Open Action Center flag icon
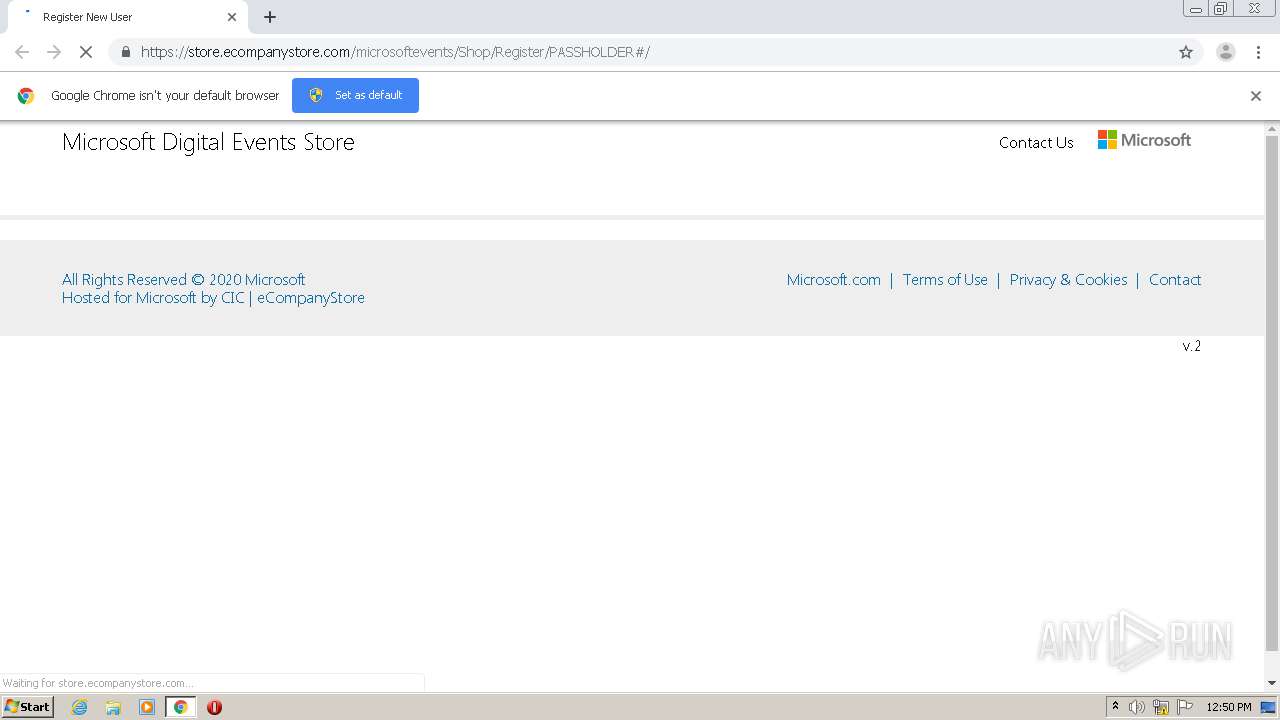Image resolution: width=1280 pixels, height=720 pixels. coord(1185,707)
